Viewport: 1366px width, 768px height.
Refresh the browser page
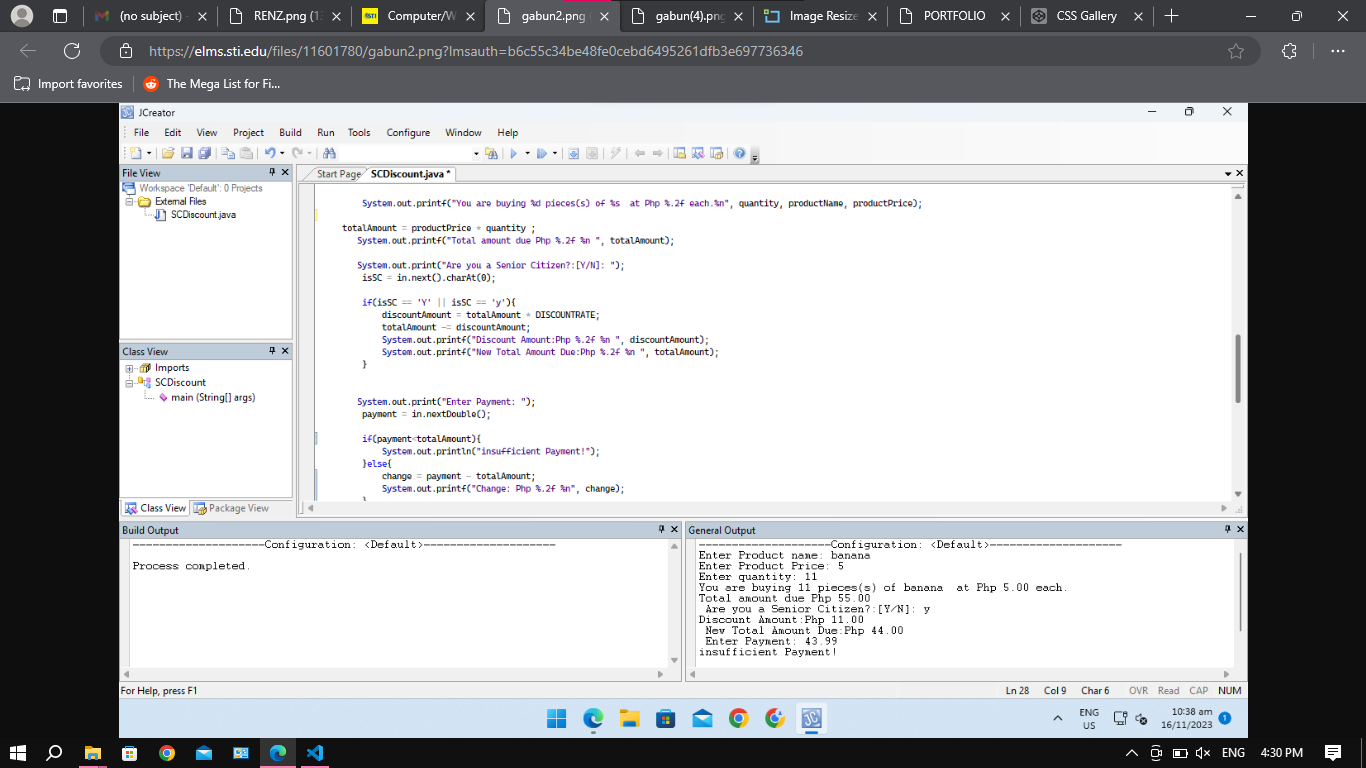pos(72,51)
